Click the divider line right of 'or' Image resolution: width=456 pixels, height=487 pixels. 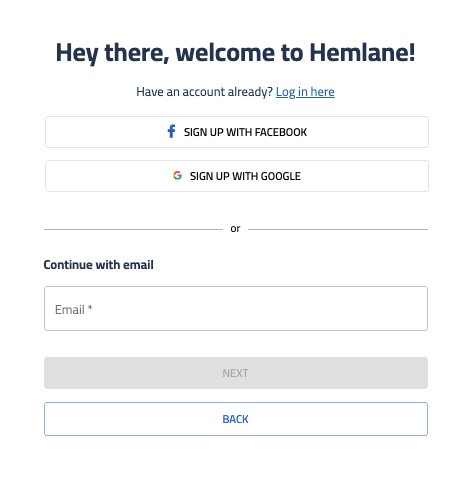point(338,229)
